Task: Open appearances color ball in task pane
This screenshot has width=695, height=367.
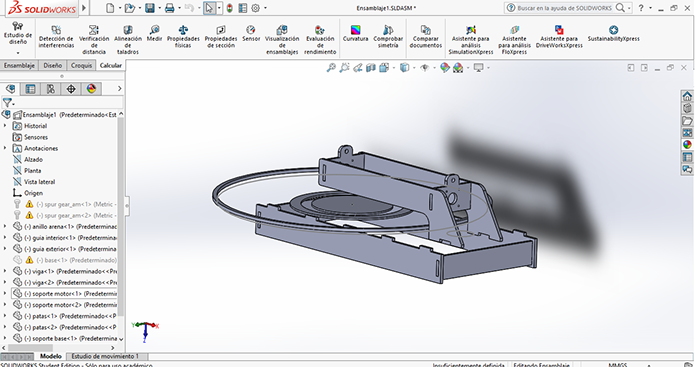Action: 687,144
